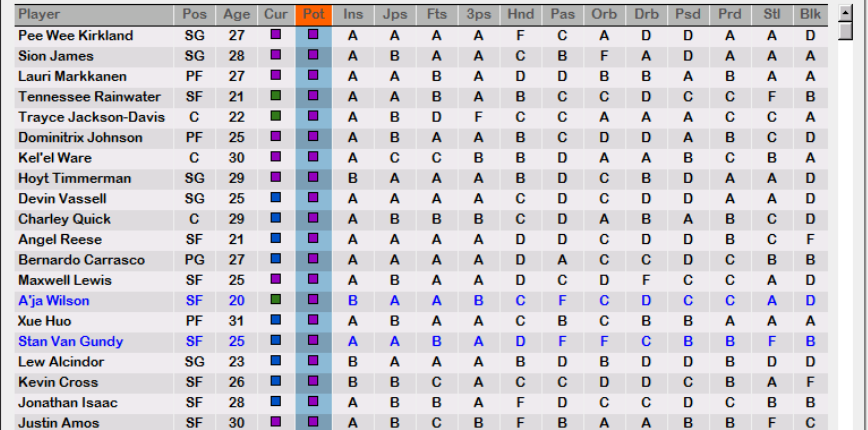Open A'ja Wilson player link
Image resolution: width=868 pixels, height=430 pixels.
[54, 301]
